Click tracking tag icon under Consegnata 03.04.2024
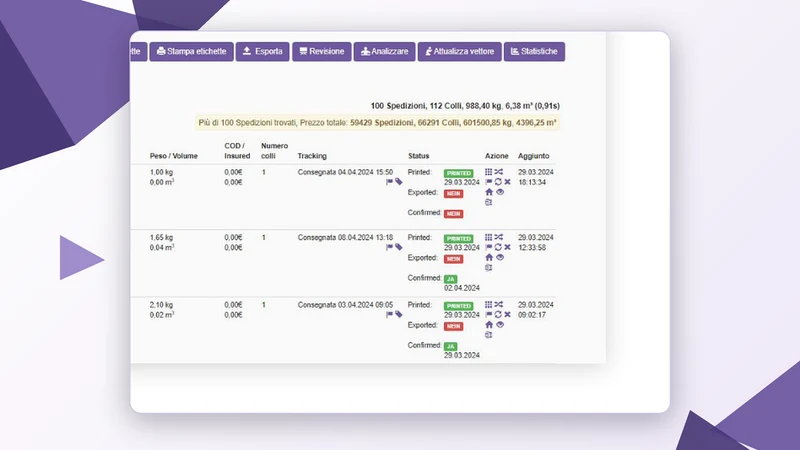 pos(398,314)
